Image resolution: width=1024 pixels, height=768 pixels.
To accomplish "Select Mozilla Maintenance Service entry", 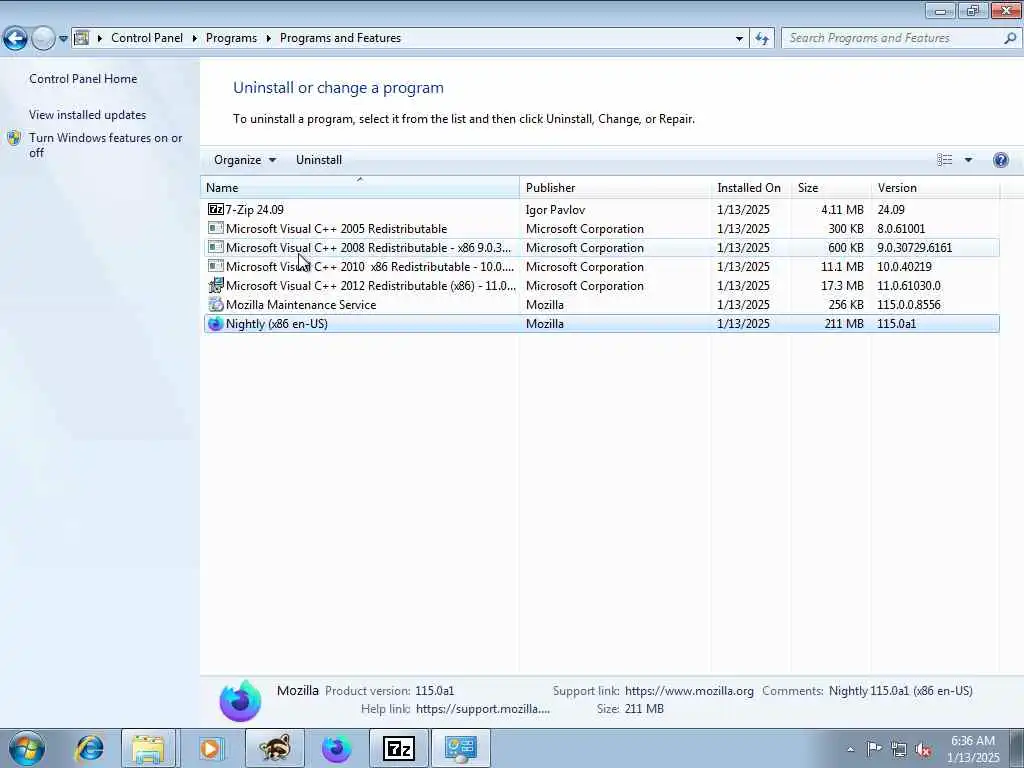I will pos(601,304).
